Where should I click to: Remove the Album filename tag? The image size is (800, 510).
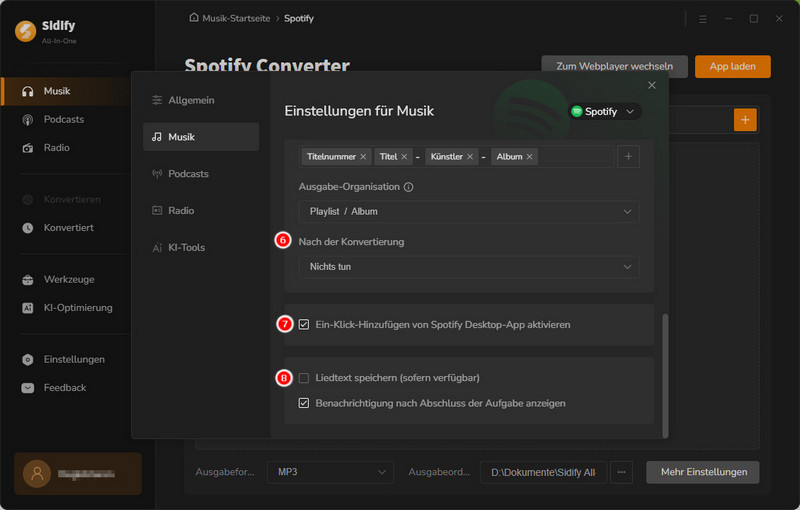pos(530,157)
